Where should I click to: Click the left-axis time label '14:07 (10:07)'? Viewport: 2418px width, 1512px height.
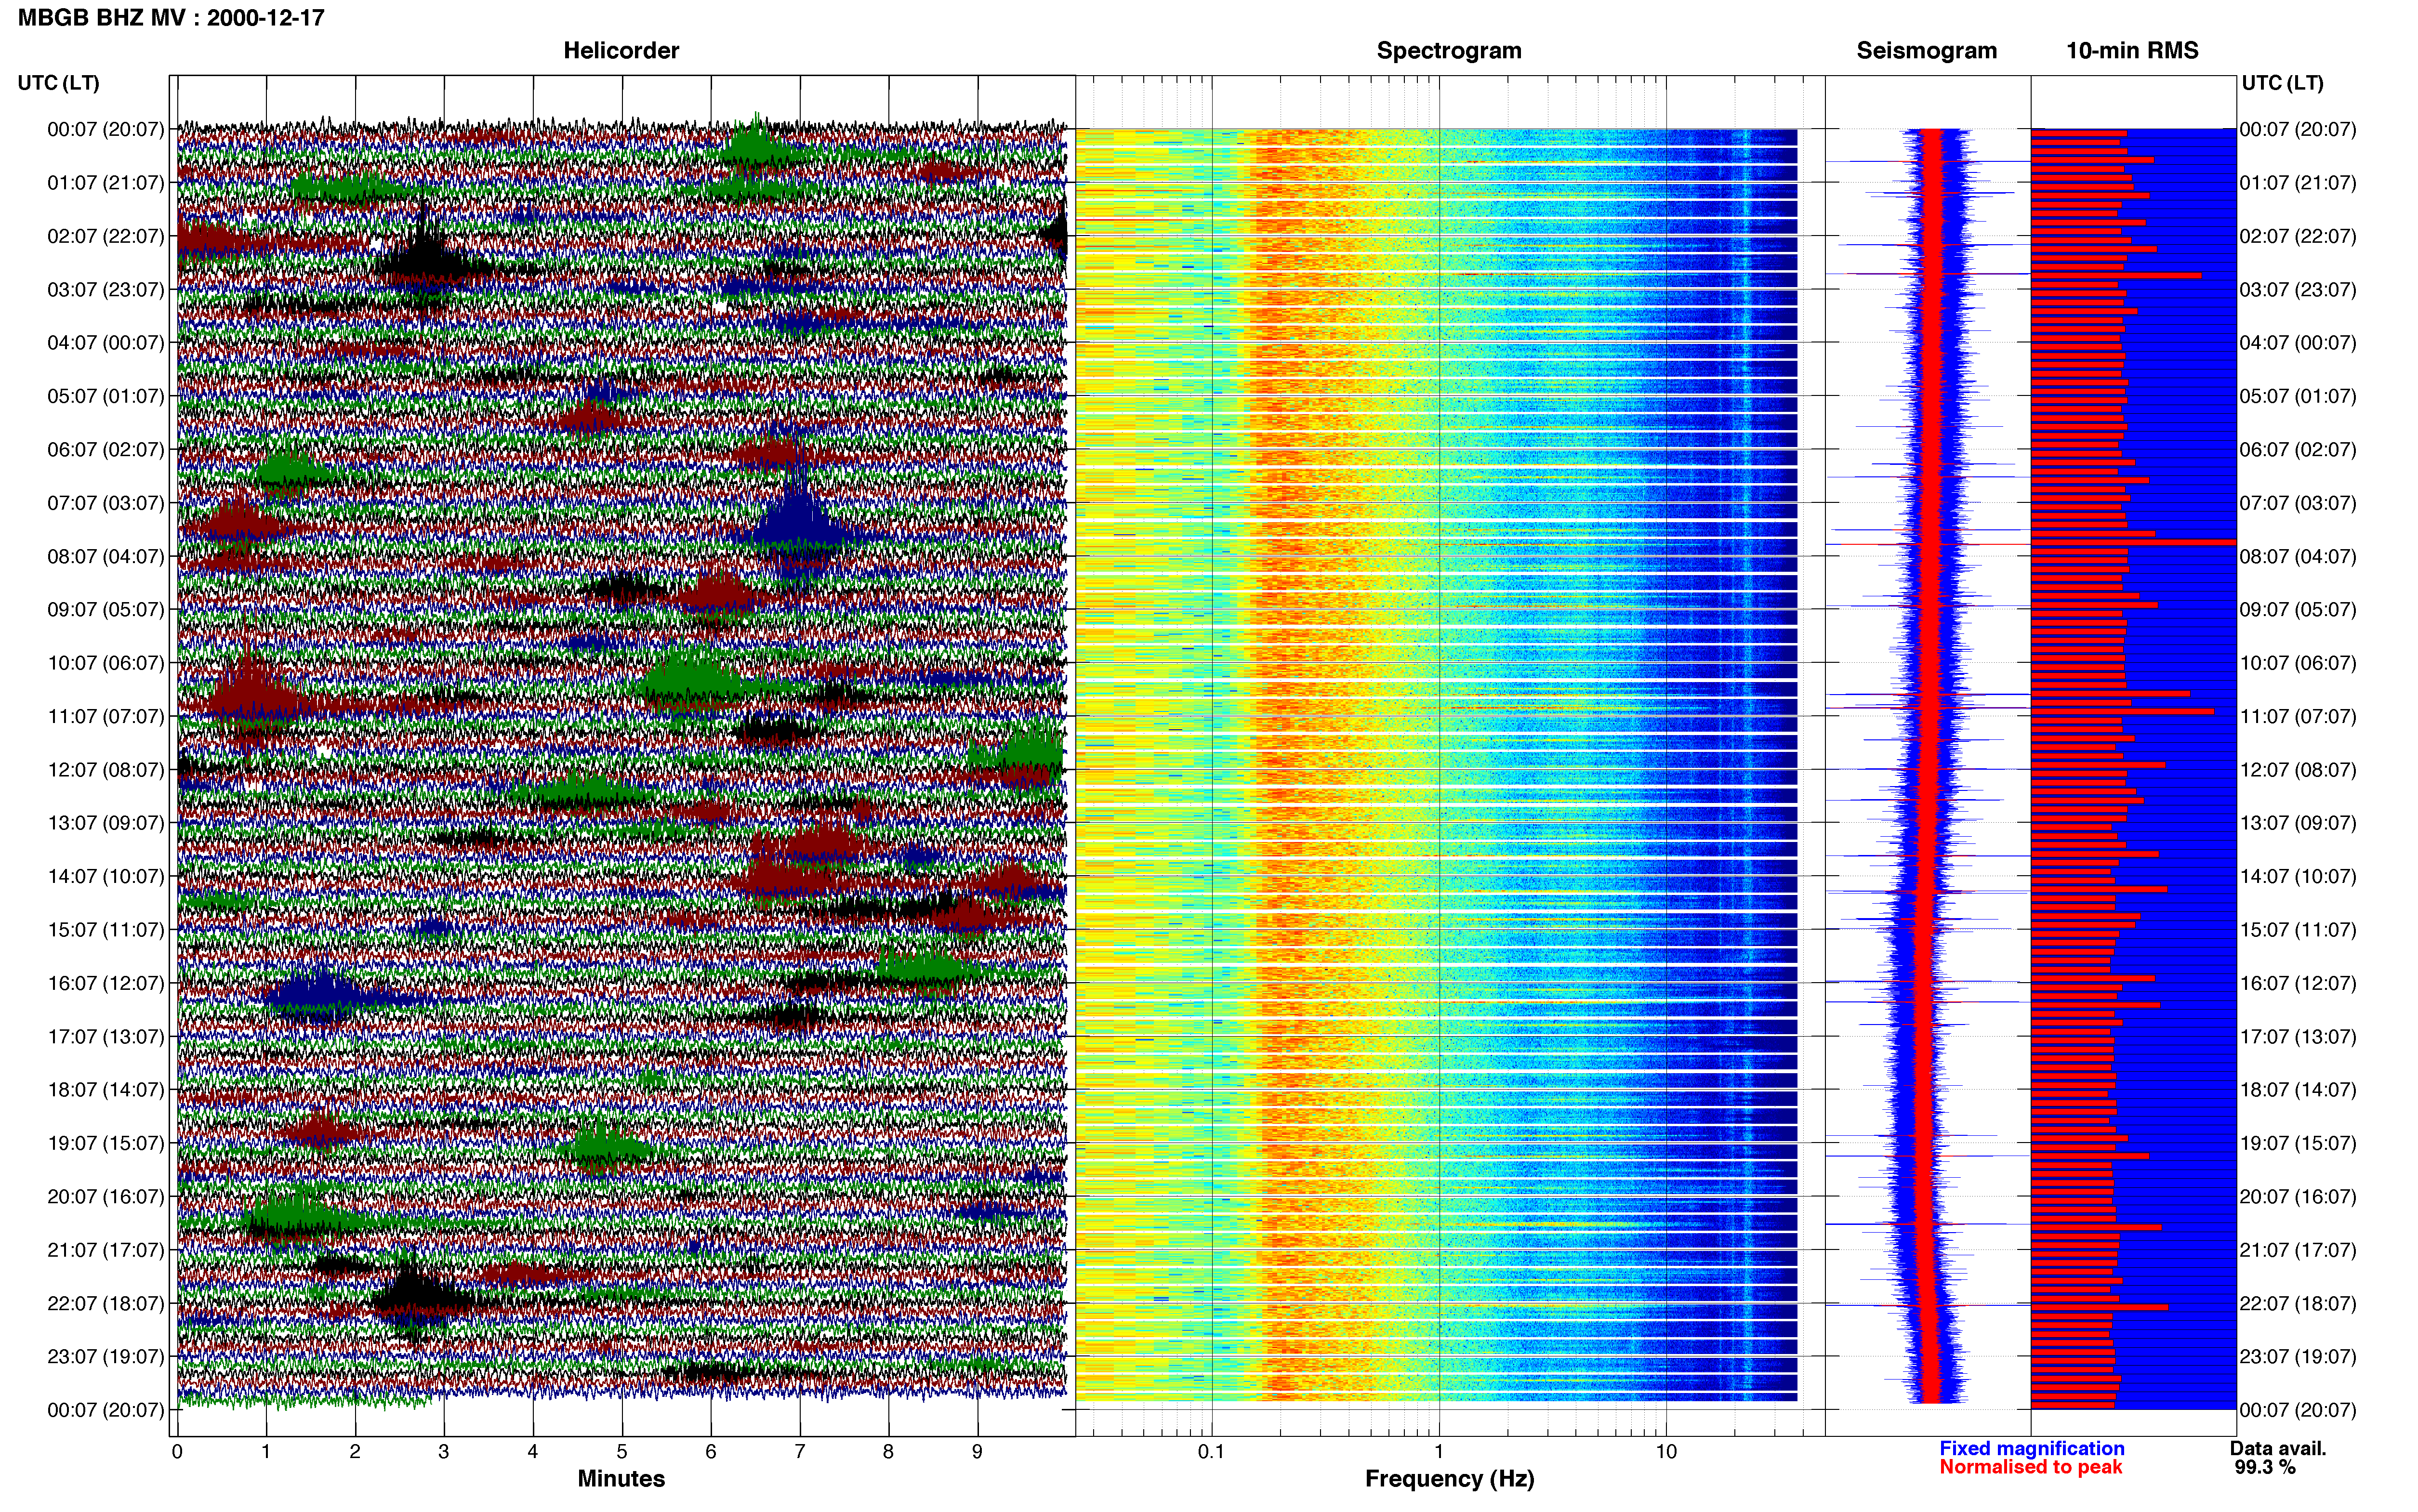(105, 876)
